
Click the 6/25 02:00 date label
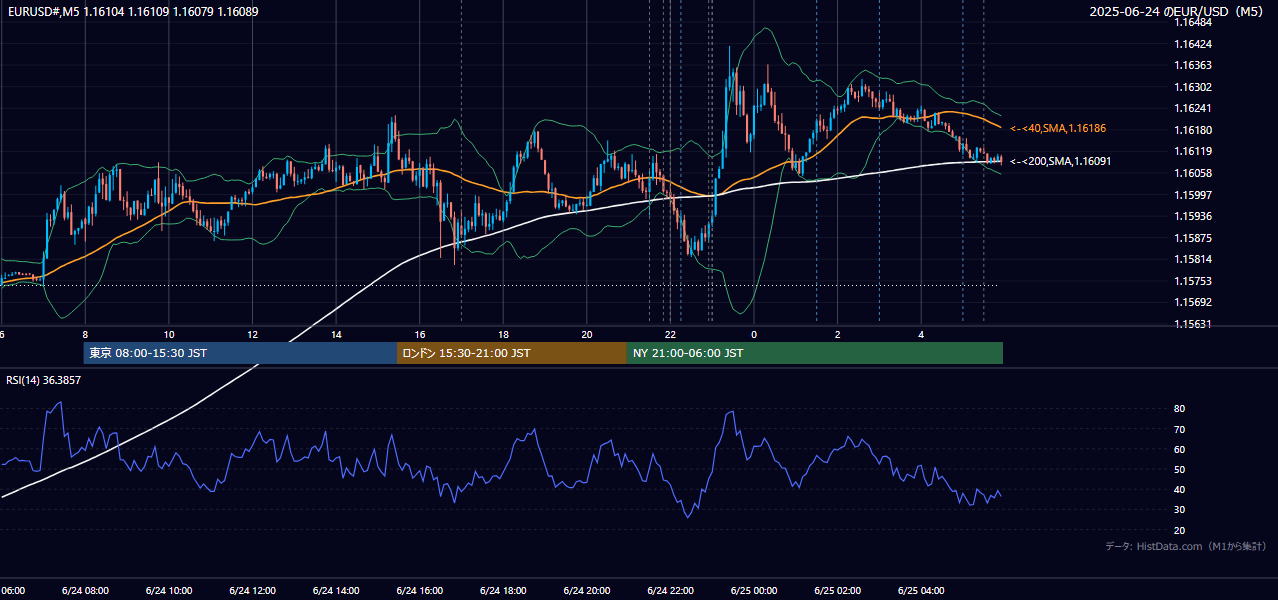pos(838,590)
